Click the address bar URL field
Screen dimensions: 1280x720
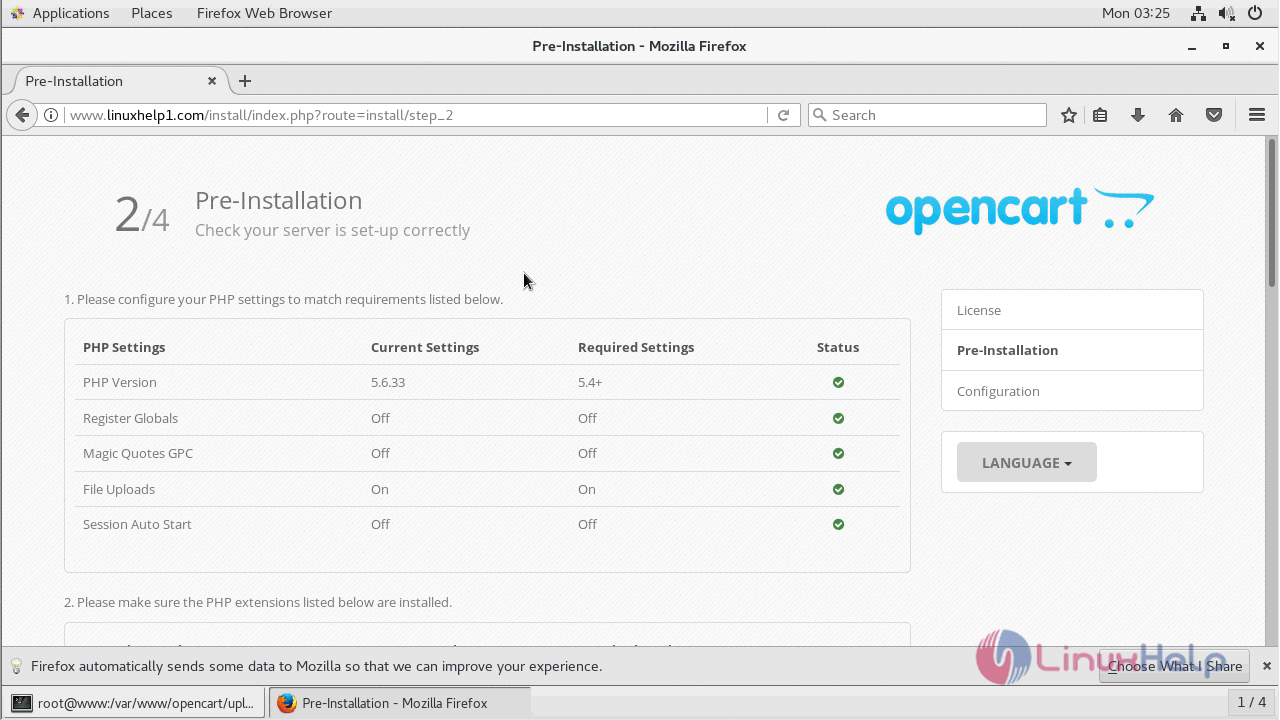[415, 115]
